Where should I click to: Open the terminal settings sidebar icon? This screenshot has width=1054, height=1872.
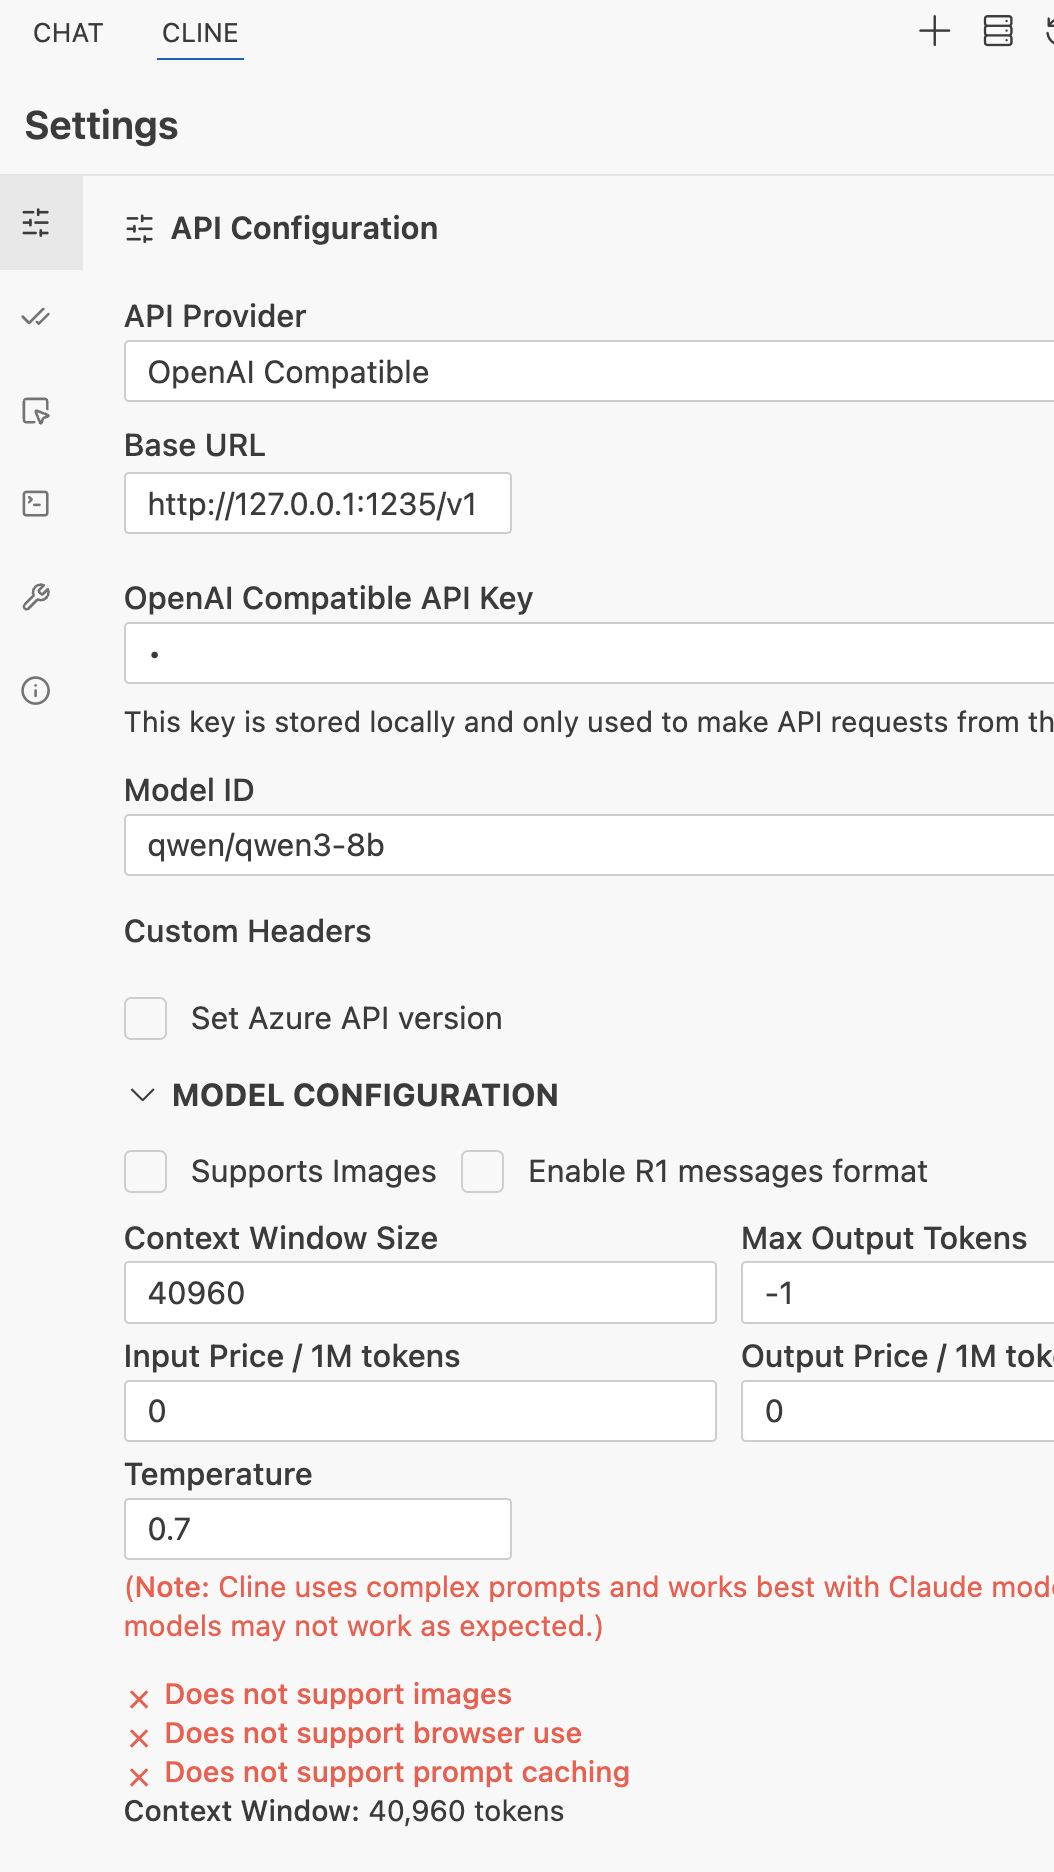pyautogui.click(x=36, y=503)
